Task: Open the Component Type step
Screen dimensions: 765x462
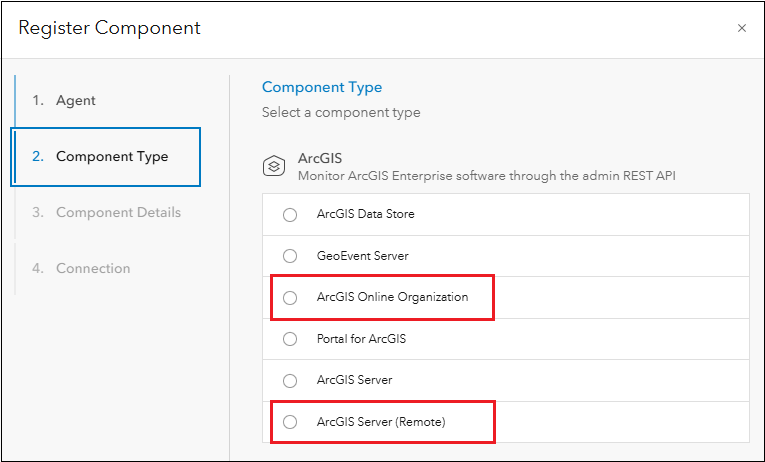Action: pos(112,157)
